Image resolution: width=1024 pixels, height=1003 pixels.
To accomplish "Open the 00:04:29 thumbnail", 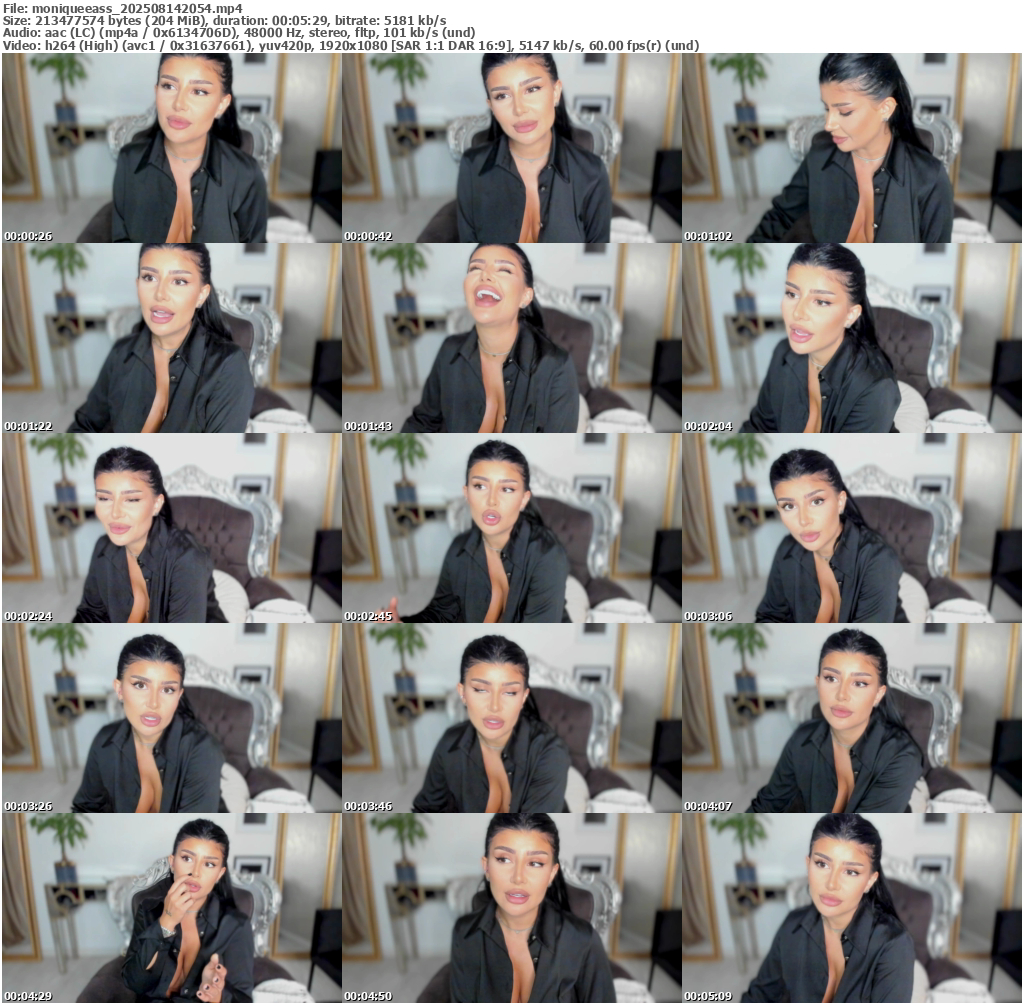I will point(171,907).
